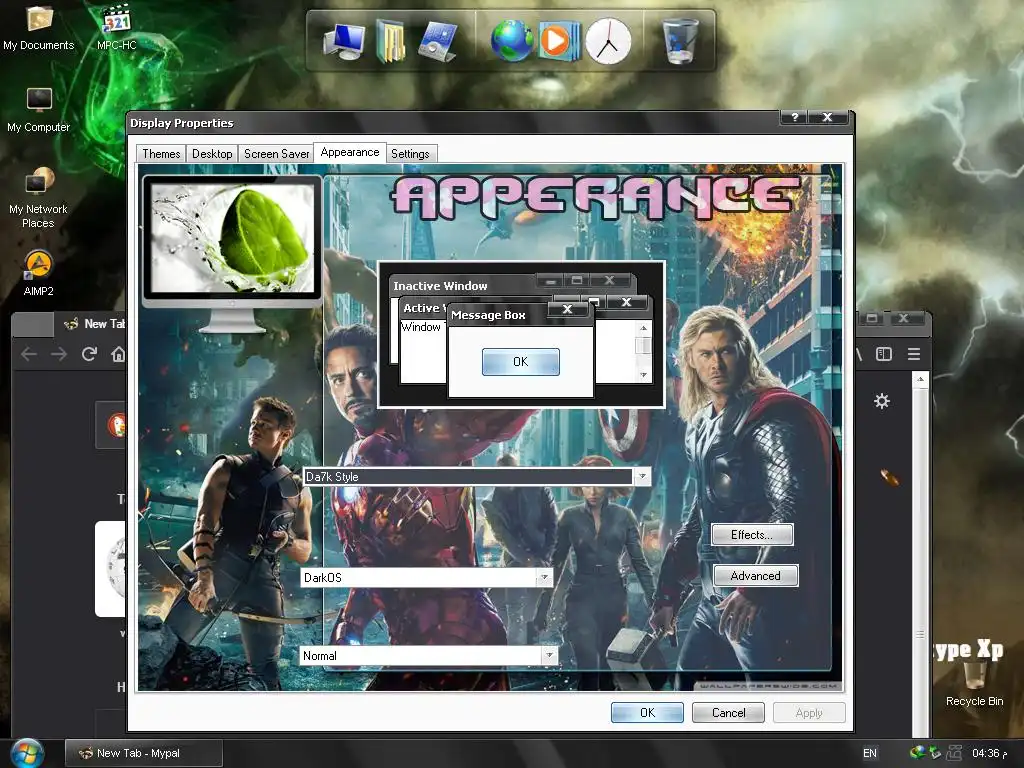Open the My Documents desktop icon
Viewport: 1024px width, 768px height.
(39, 27)
